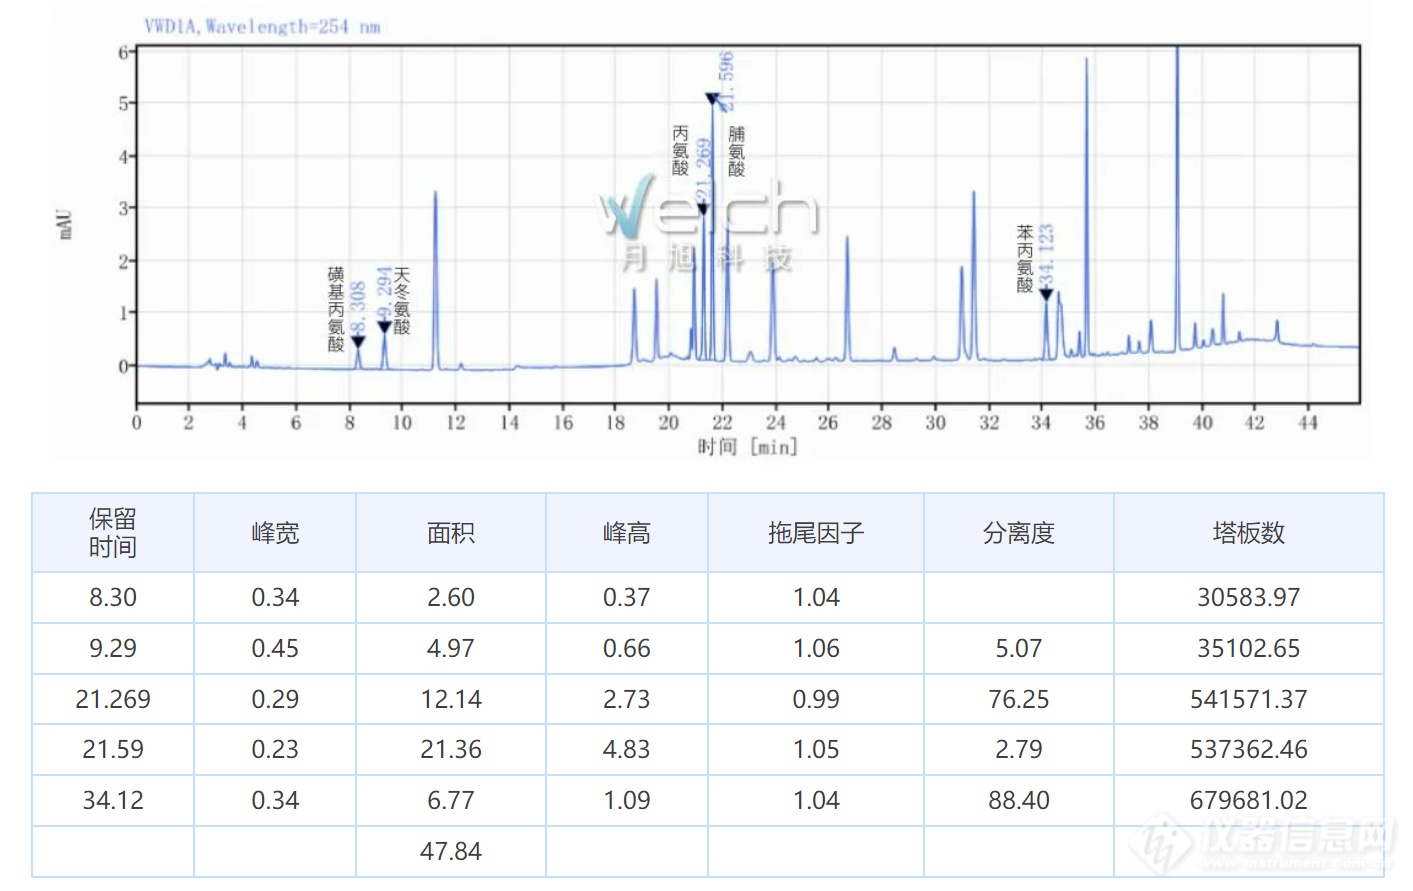Screen dimensions: 1413x891
Task: Click area value 2.60
Action: pos(451,598)
